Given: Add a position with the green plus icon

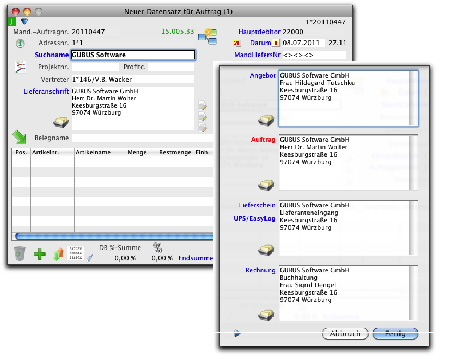Looking at the screenshot, I should 40,254.
